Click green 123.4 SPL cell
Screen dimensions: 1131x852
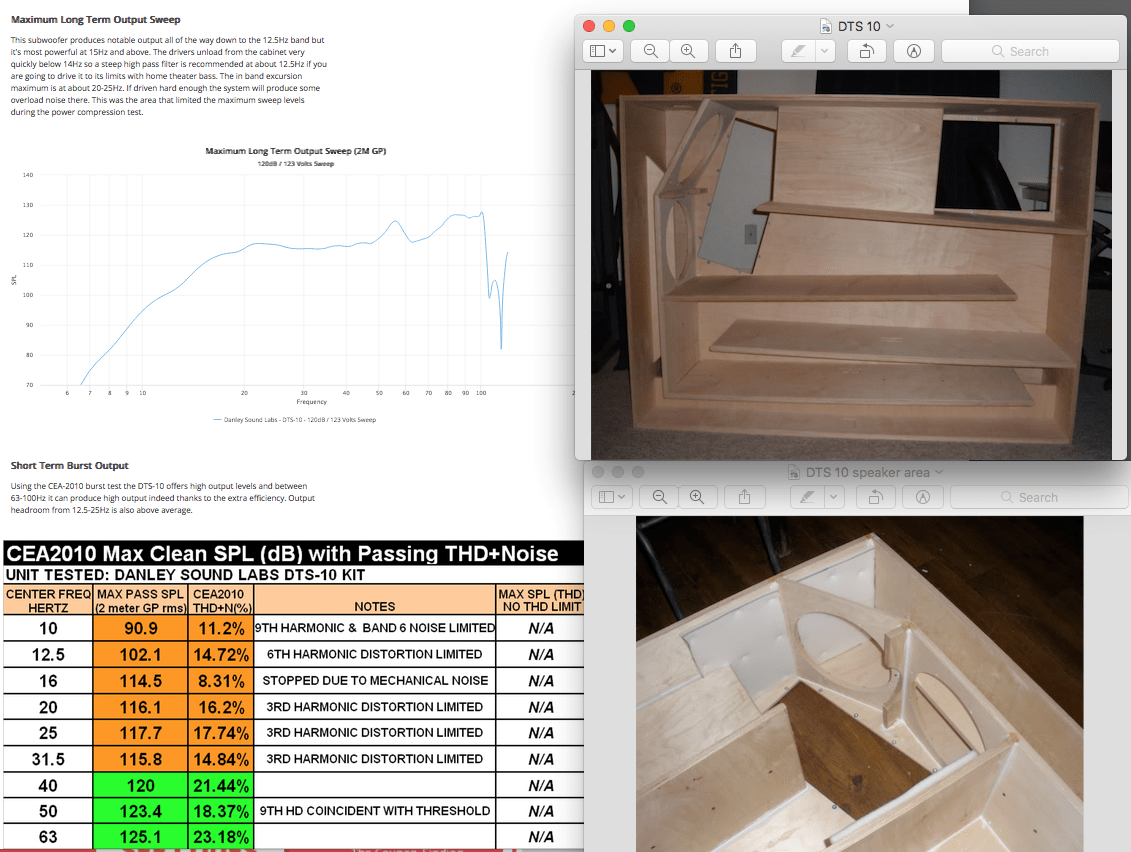[141, 812]
